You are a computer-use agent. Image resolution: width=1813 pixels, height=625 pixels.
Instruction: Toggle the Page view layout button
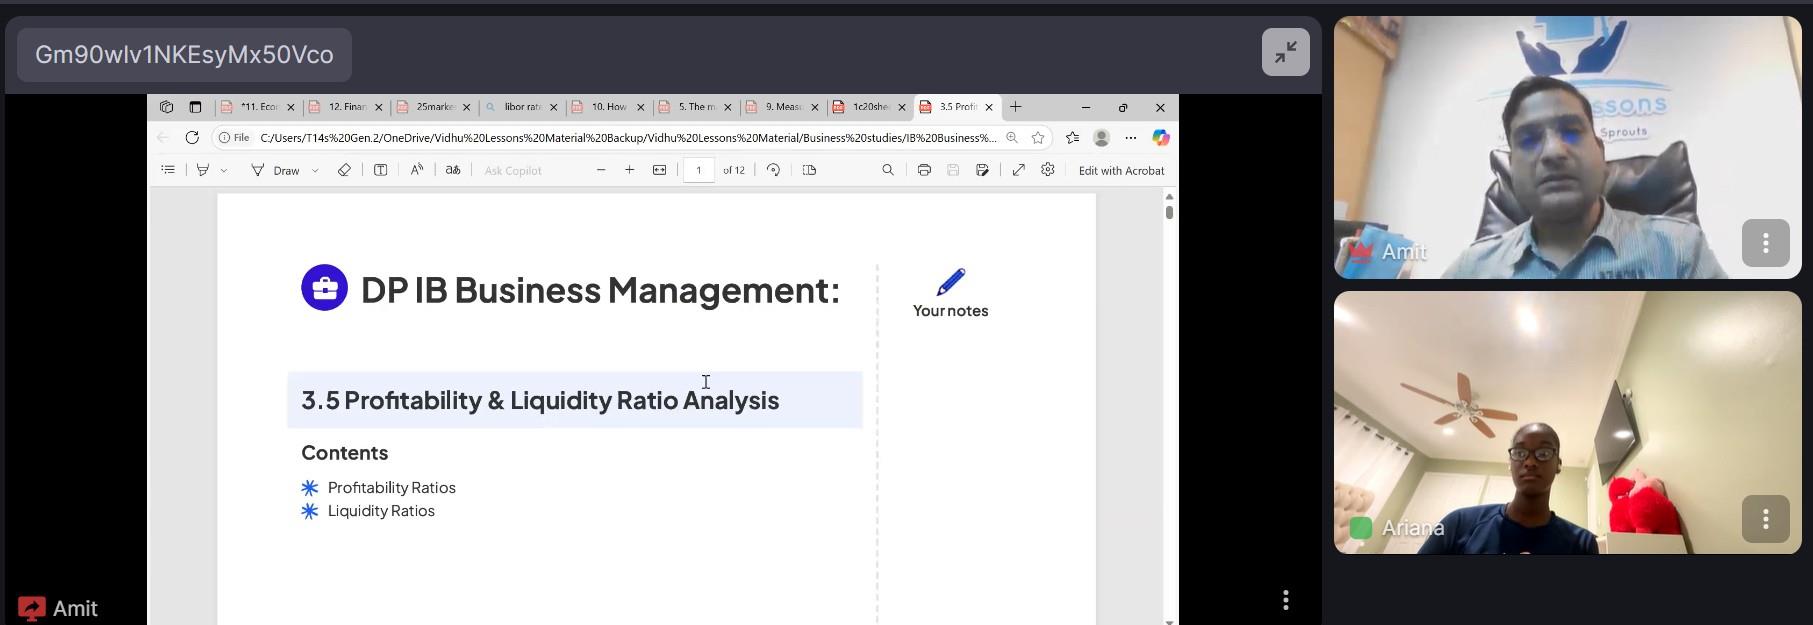coord(810,170)
